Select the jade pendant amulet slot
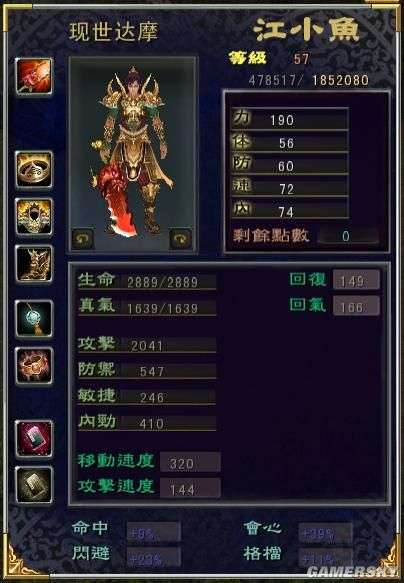This screenshot has width=404, height=583. pyautogui.click(x=34, y=318)
